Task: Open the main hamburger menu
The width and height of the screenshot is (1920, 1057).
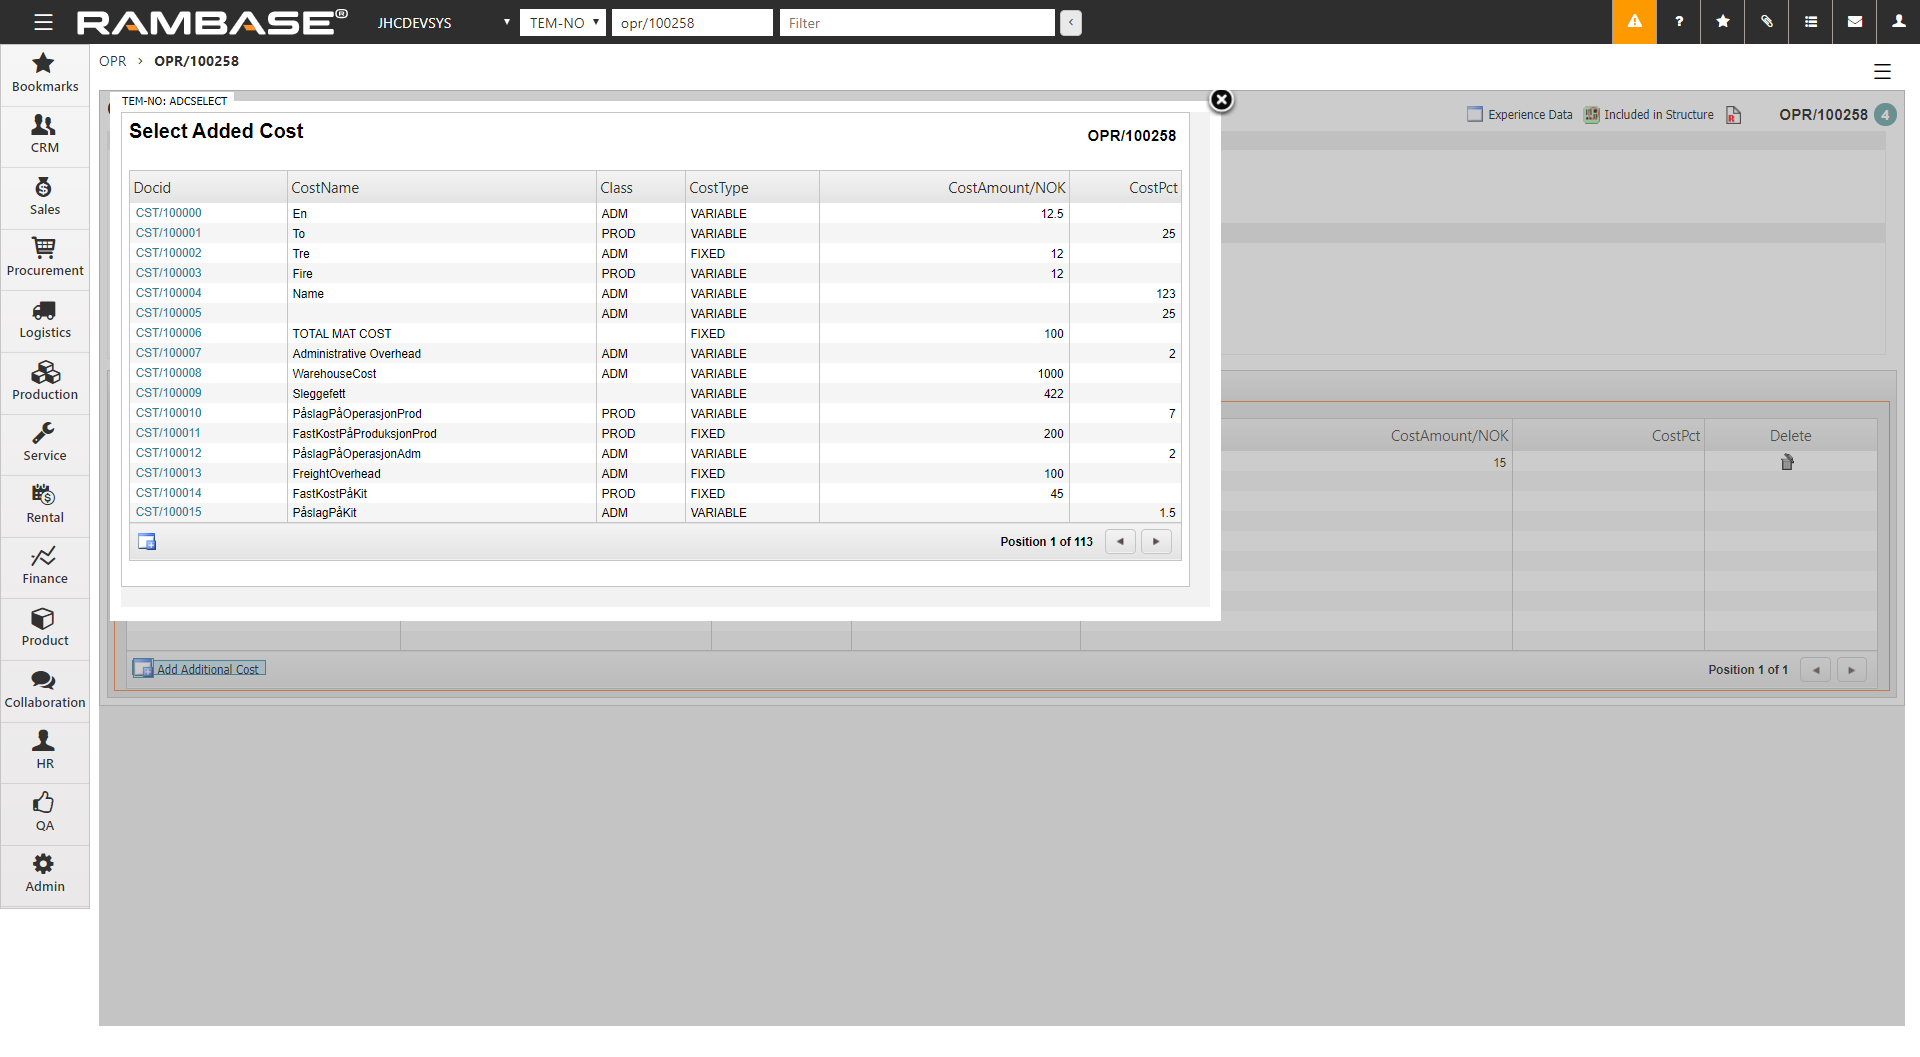Action: pos(43,22)
